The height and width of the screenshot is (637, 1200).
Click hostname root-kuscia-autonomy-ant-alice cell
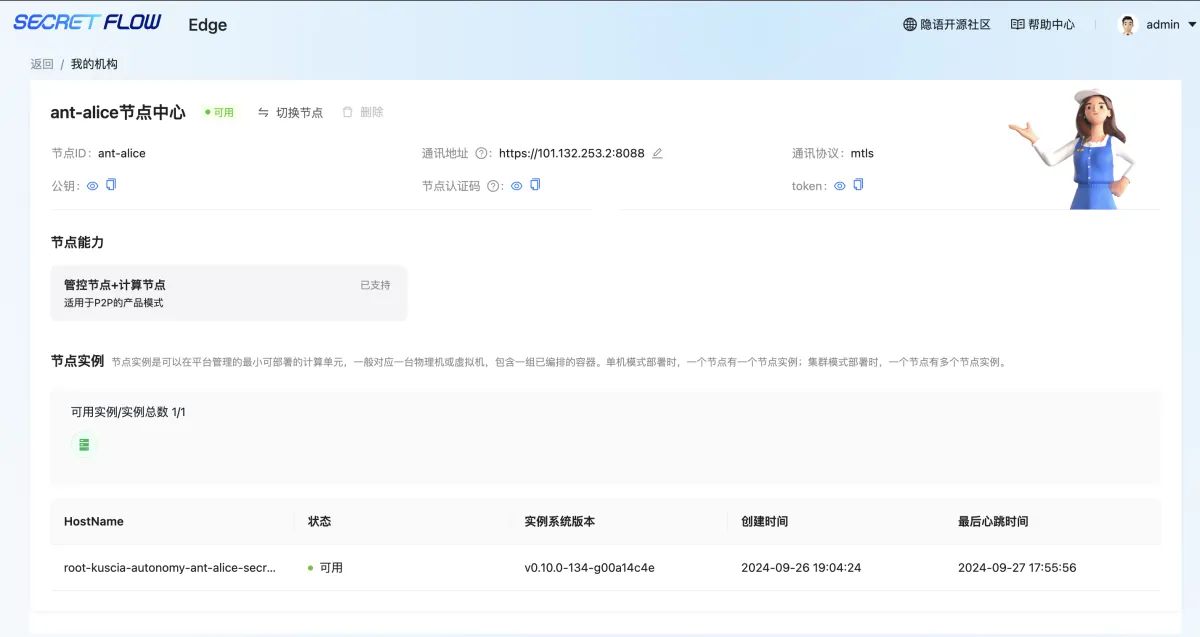coord(170,567)
